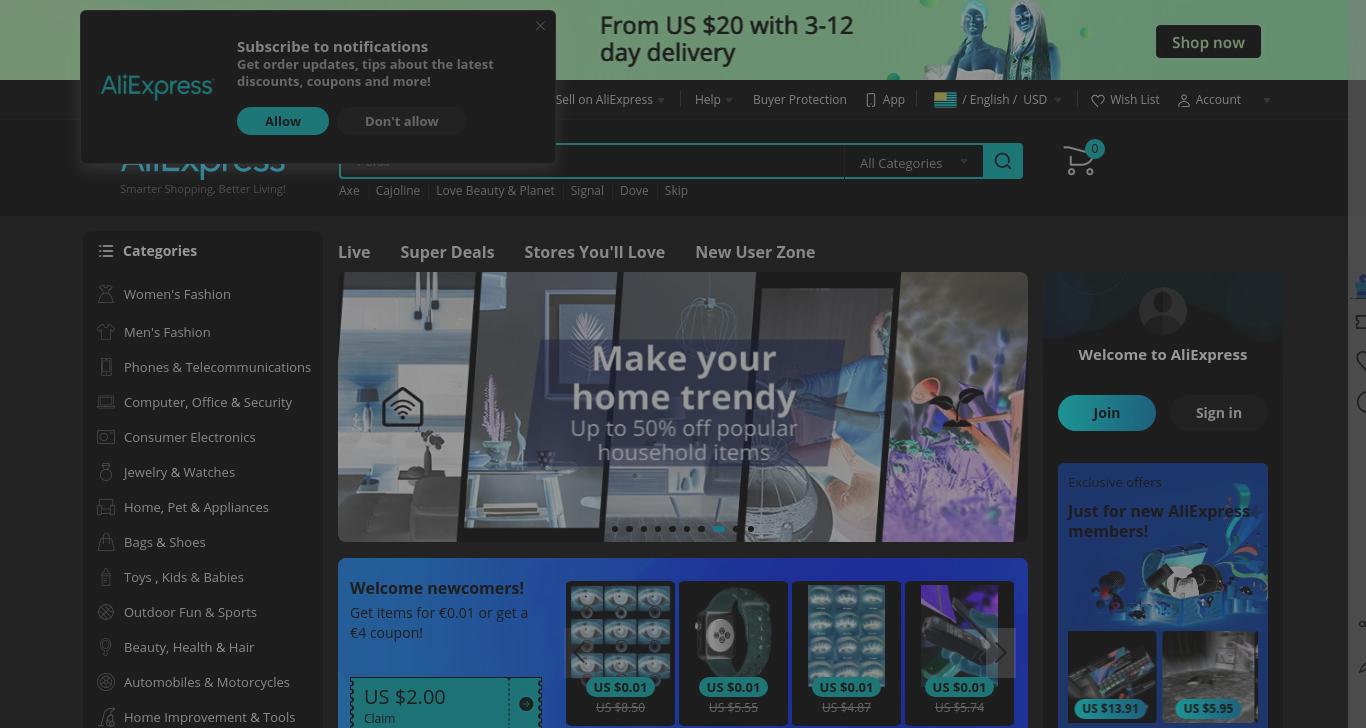Click the newcomer products next arrow
The image size is (1366, 728).
click(1000, 652)
